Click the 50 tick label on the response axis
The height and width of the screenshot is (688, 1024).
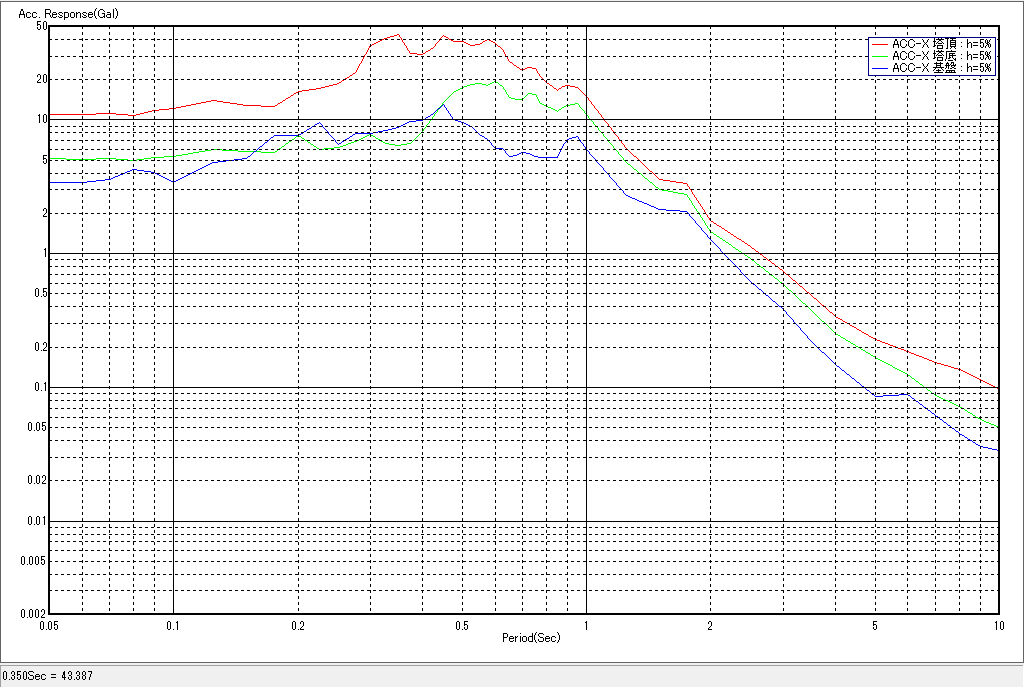pos(42,26)
